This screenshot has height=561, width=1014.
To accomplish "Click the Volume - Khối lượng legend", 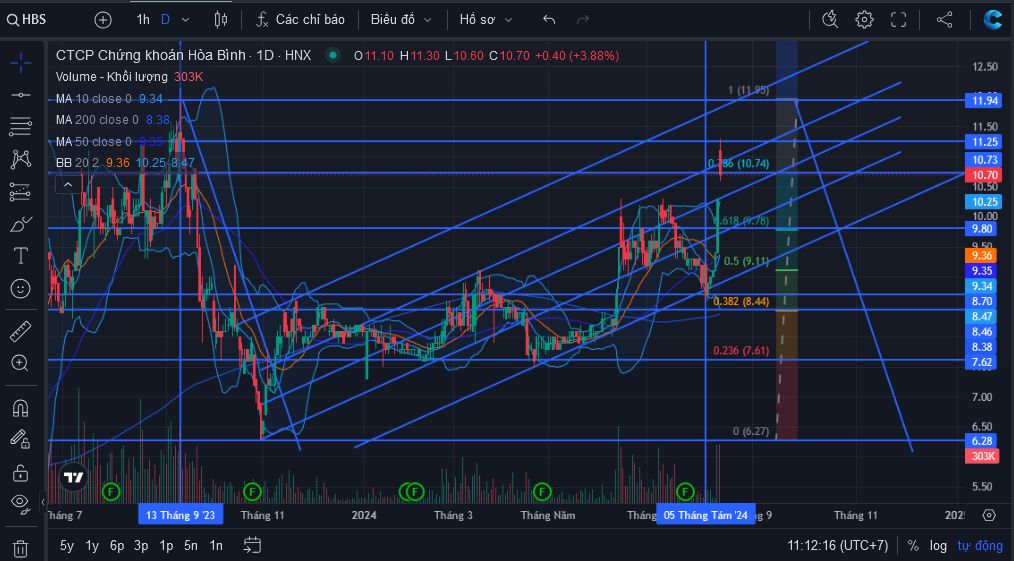I will click(111, 77).
